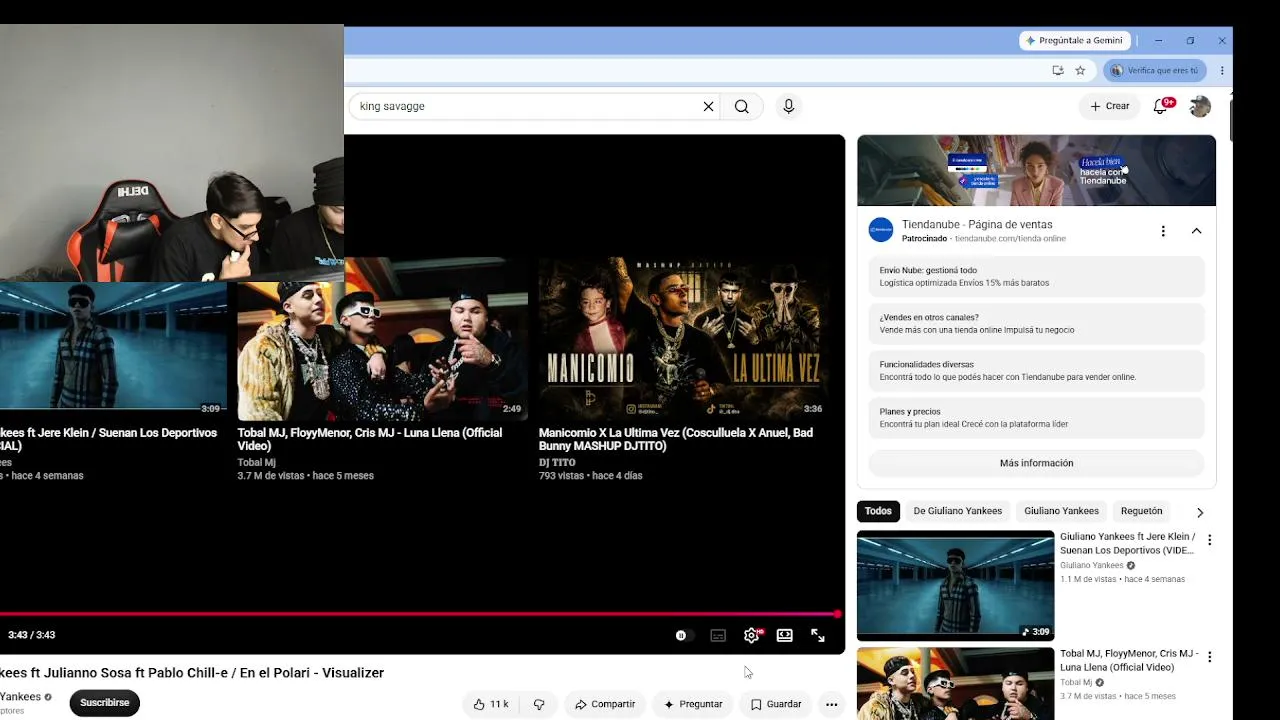Click the Tobal Mj channel under endscreen video
1280x720 pixels.
pos(256,463)
